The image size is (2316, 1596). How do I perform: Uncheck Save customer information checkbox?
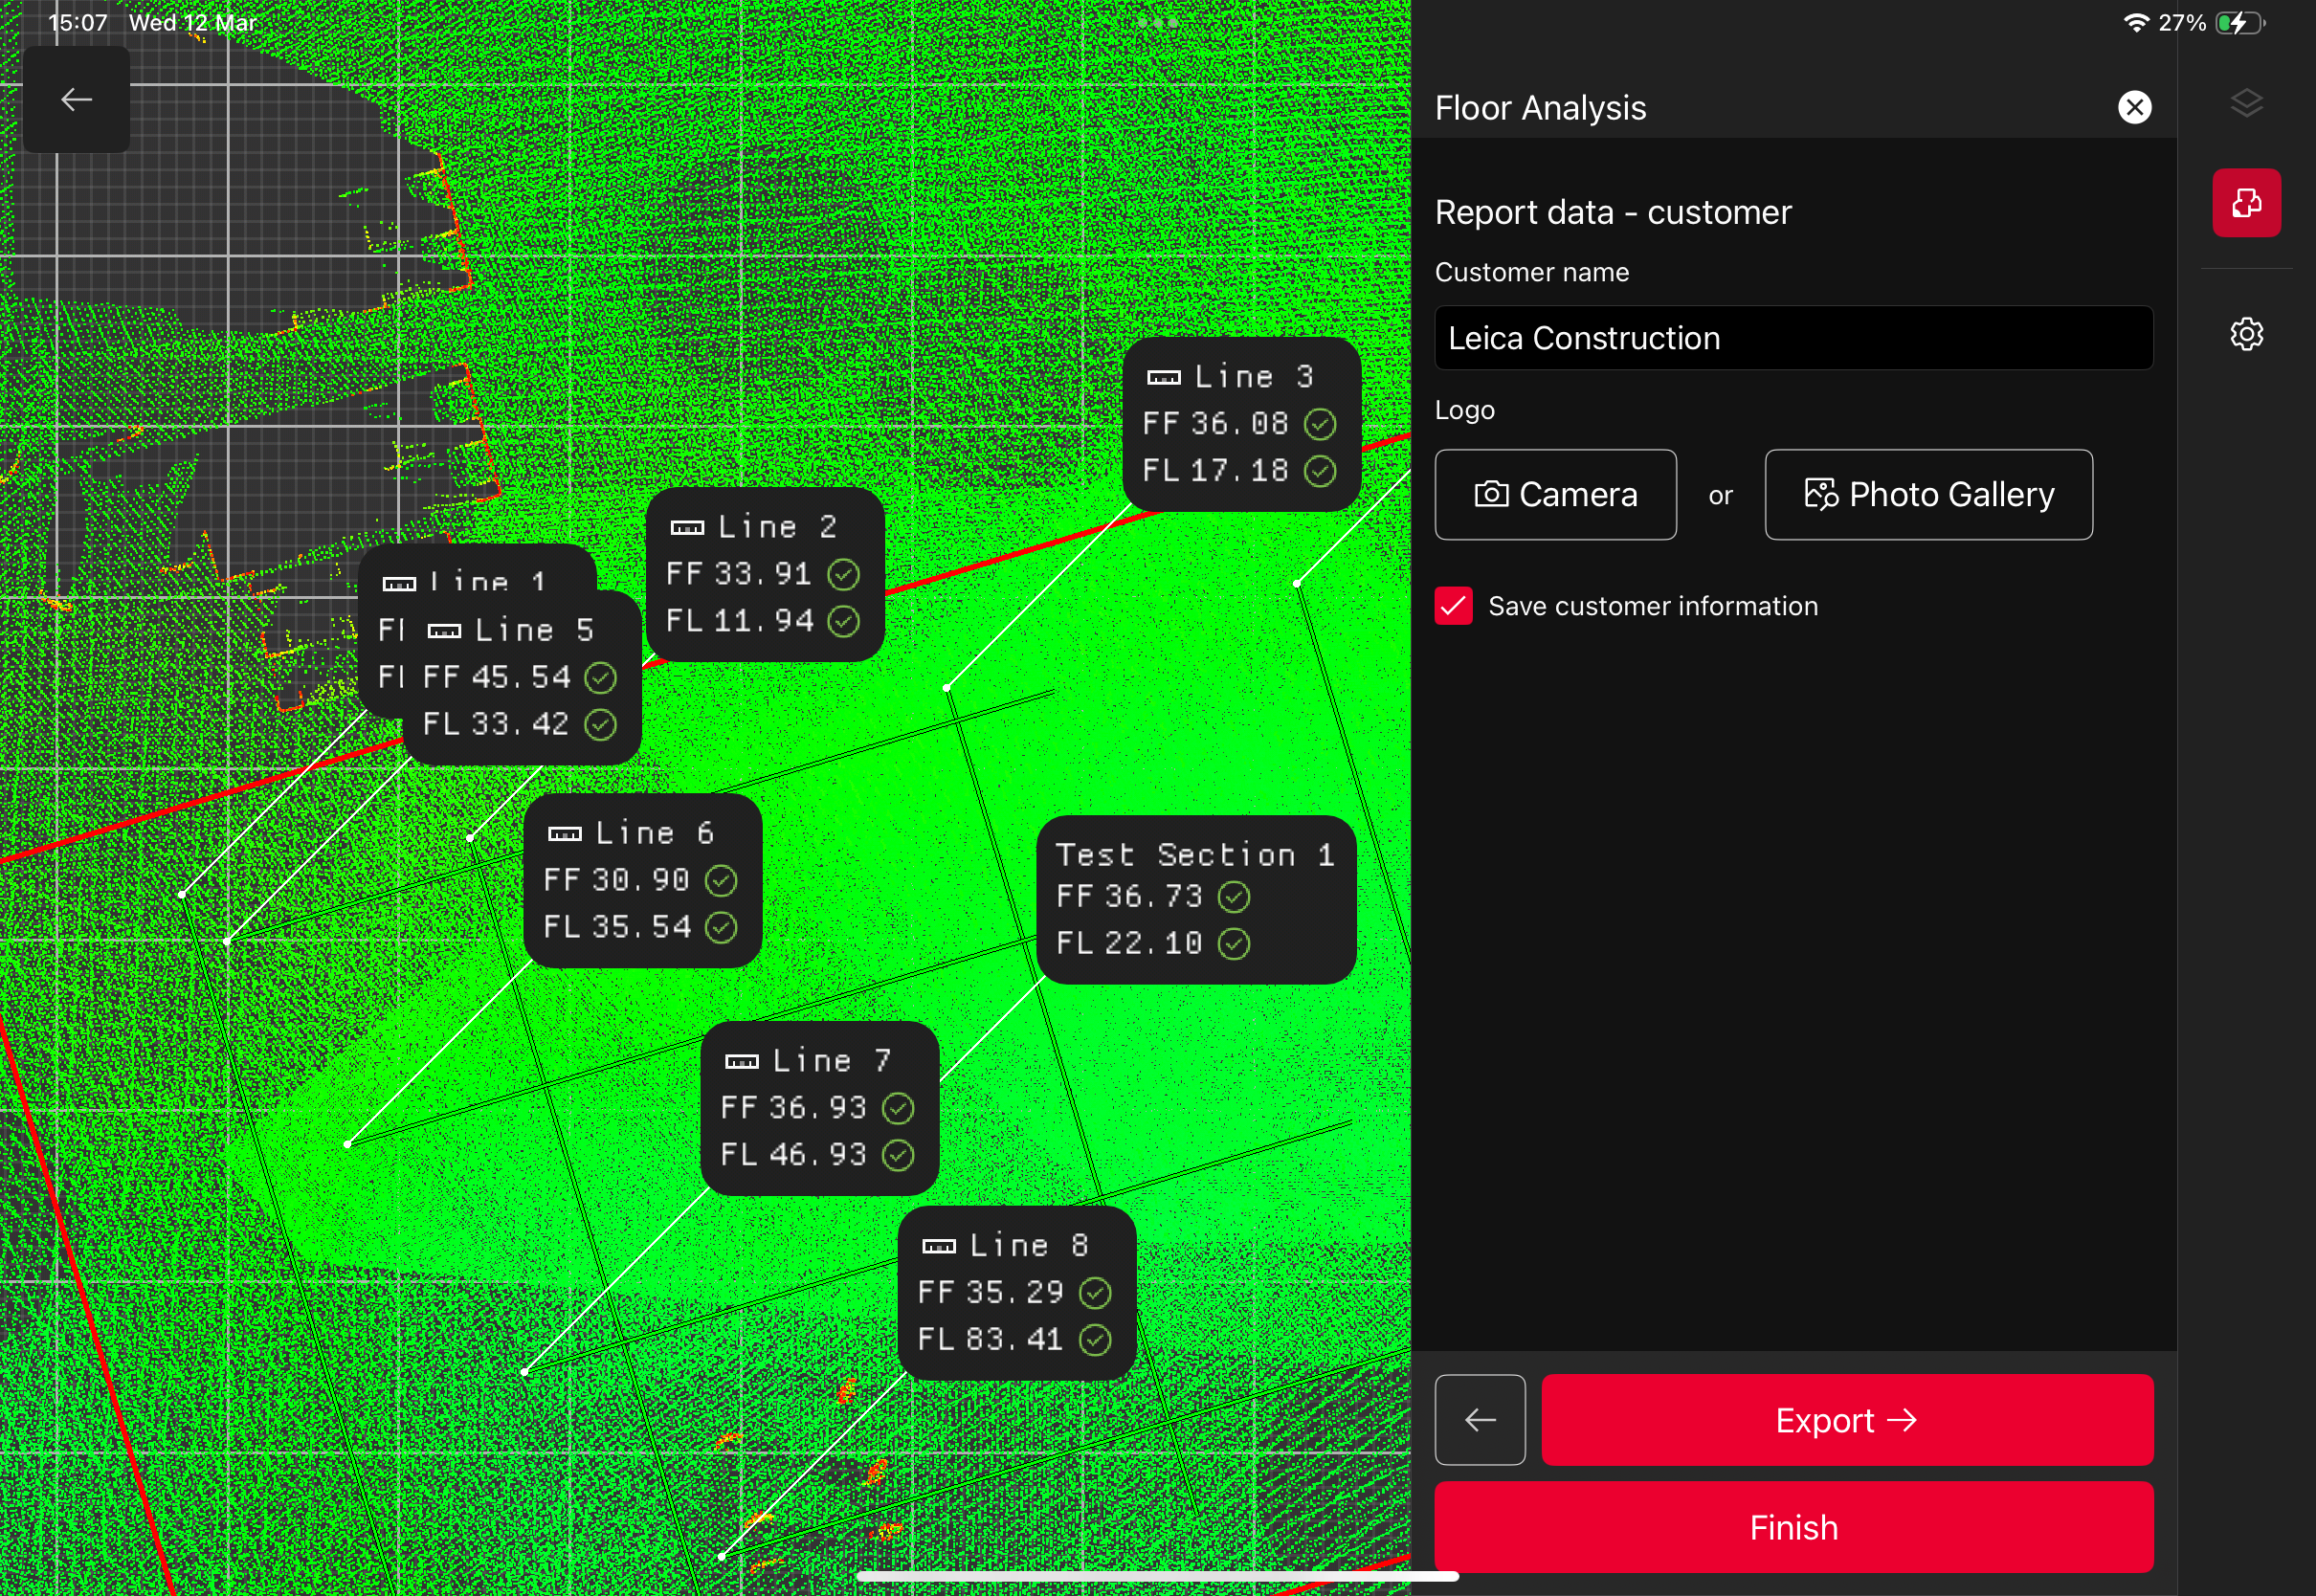(x=1453, y=606)
